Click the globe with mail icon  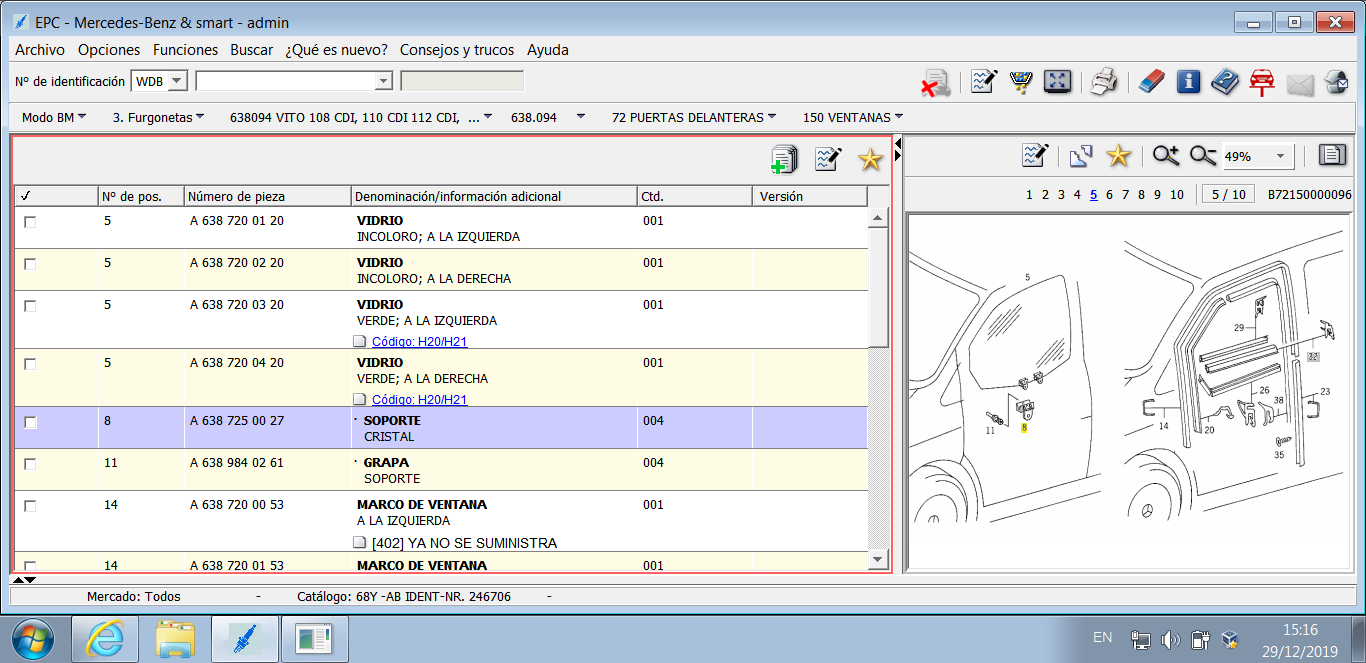[1336, 83]
